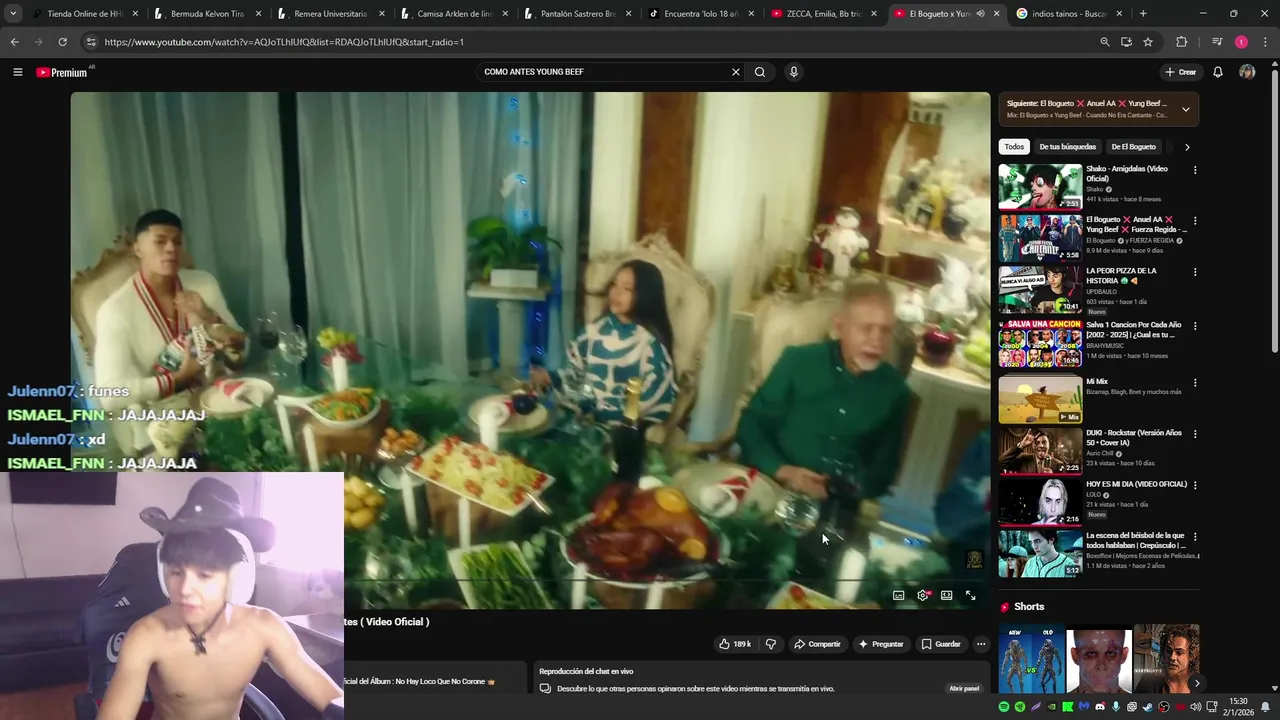Open options for HOY ES MI DIA video
Image resolution: width=1280 pixels, height=720 pixels.
1194,485
